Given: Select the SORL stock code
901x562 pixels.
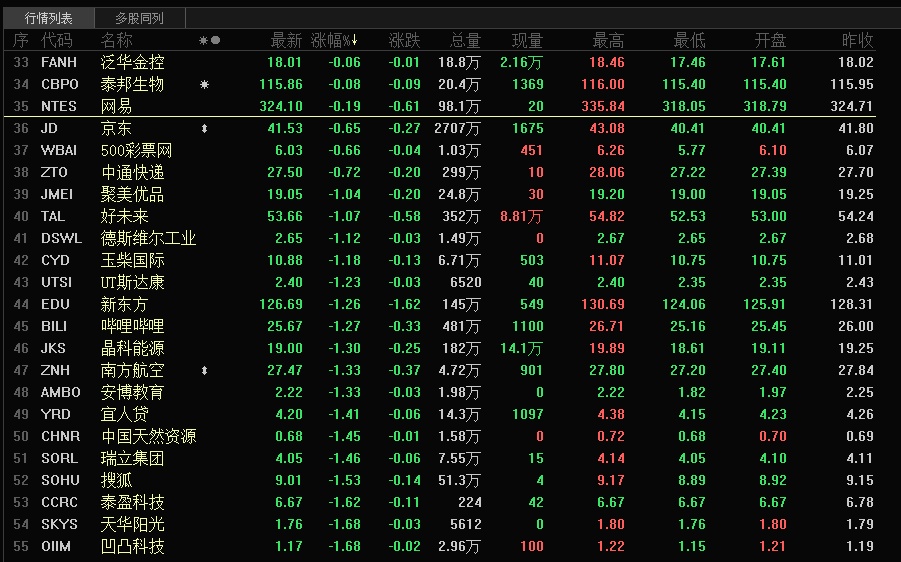Looking at the screenshot, I should tap(59, 459).
